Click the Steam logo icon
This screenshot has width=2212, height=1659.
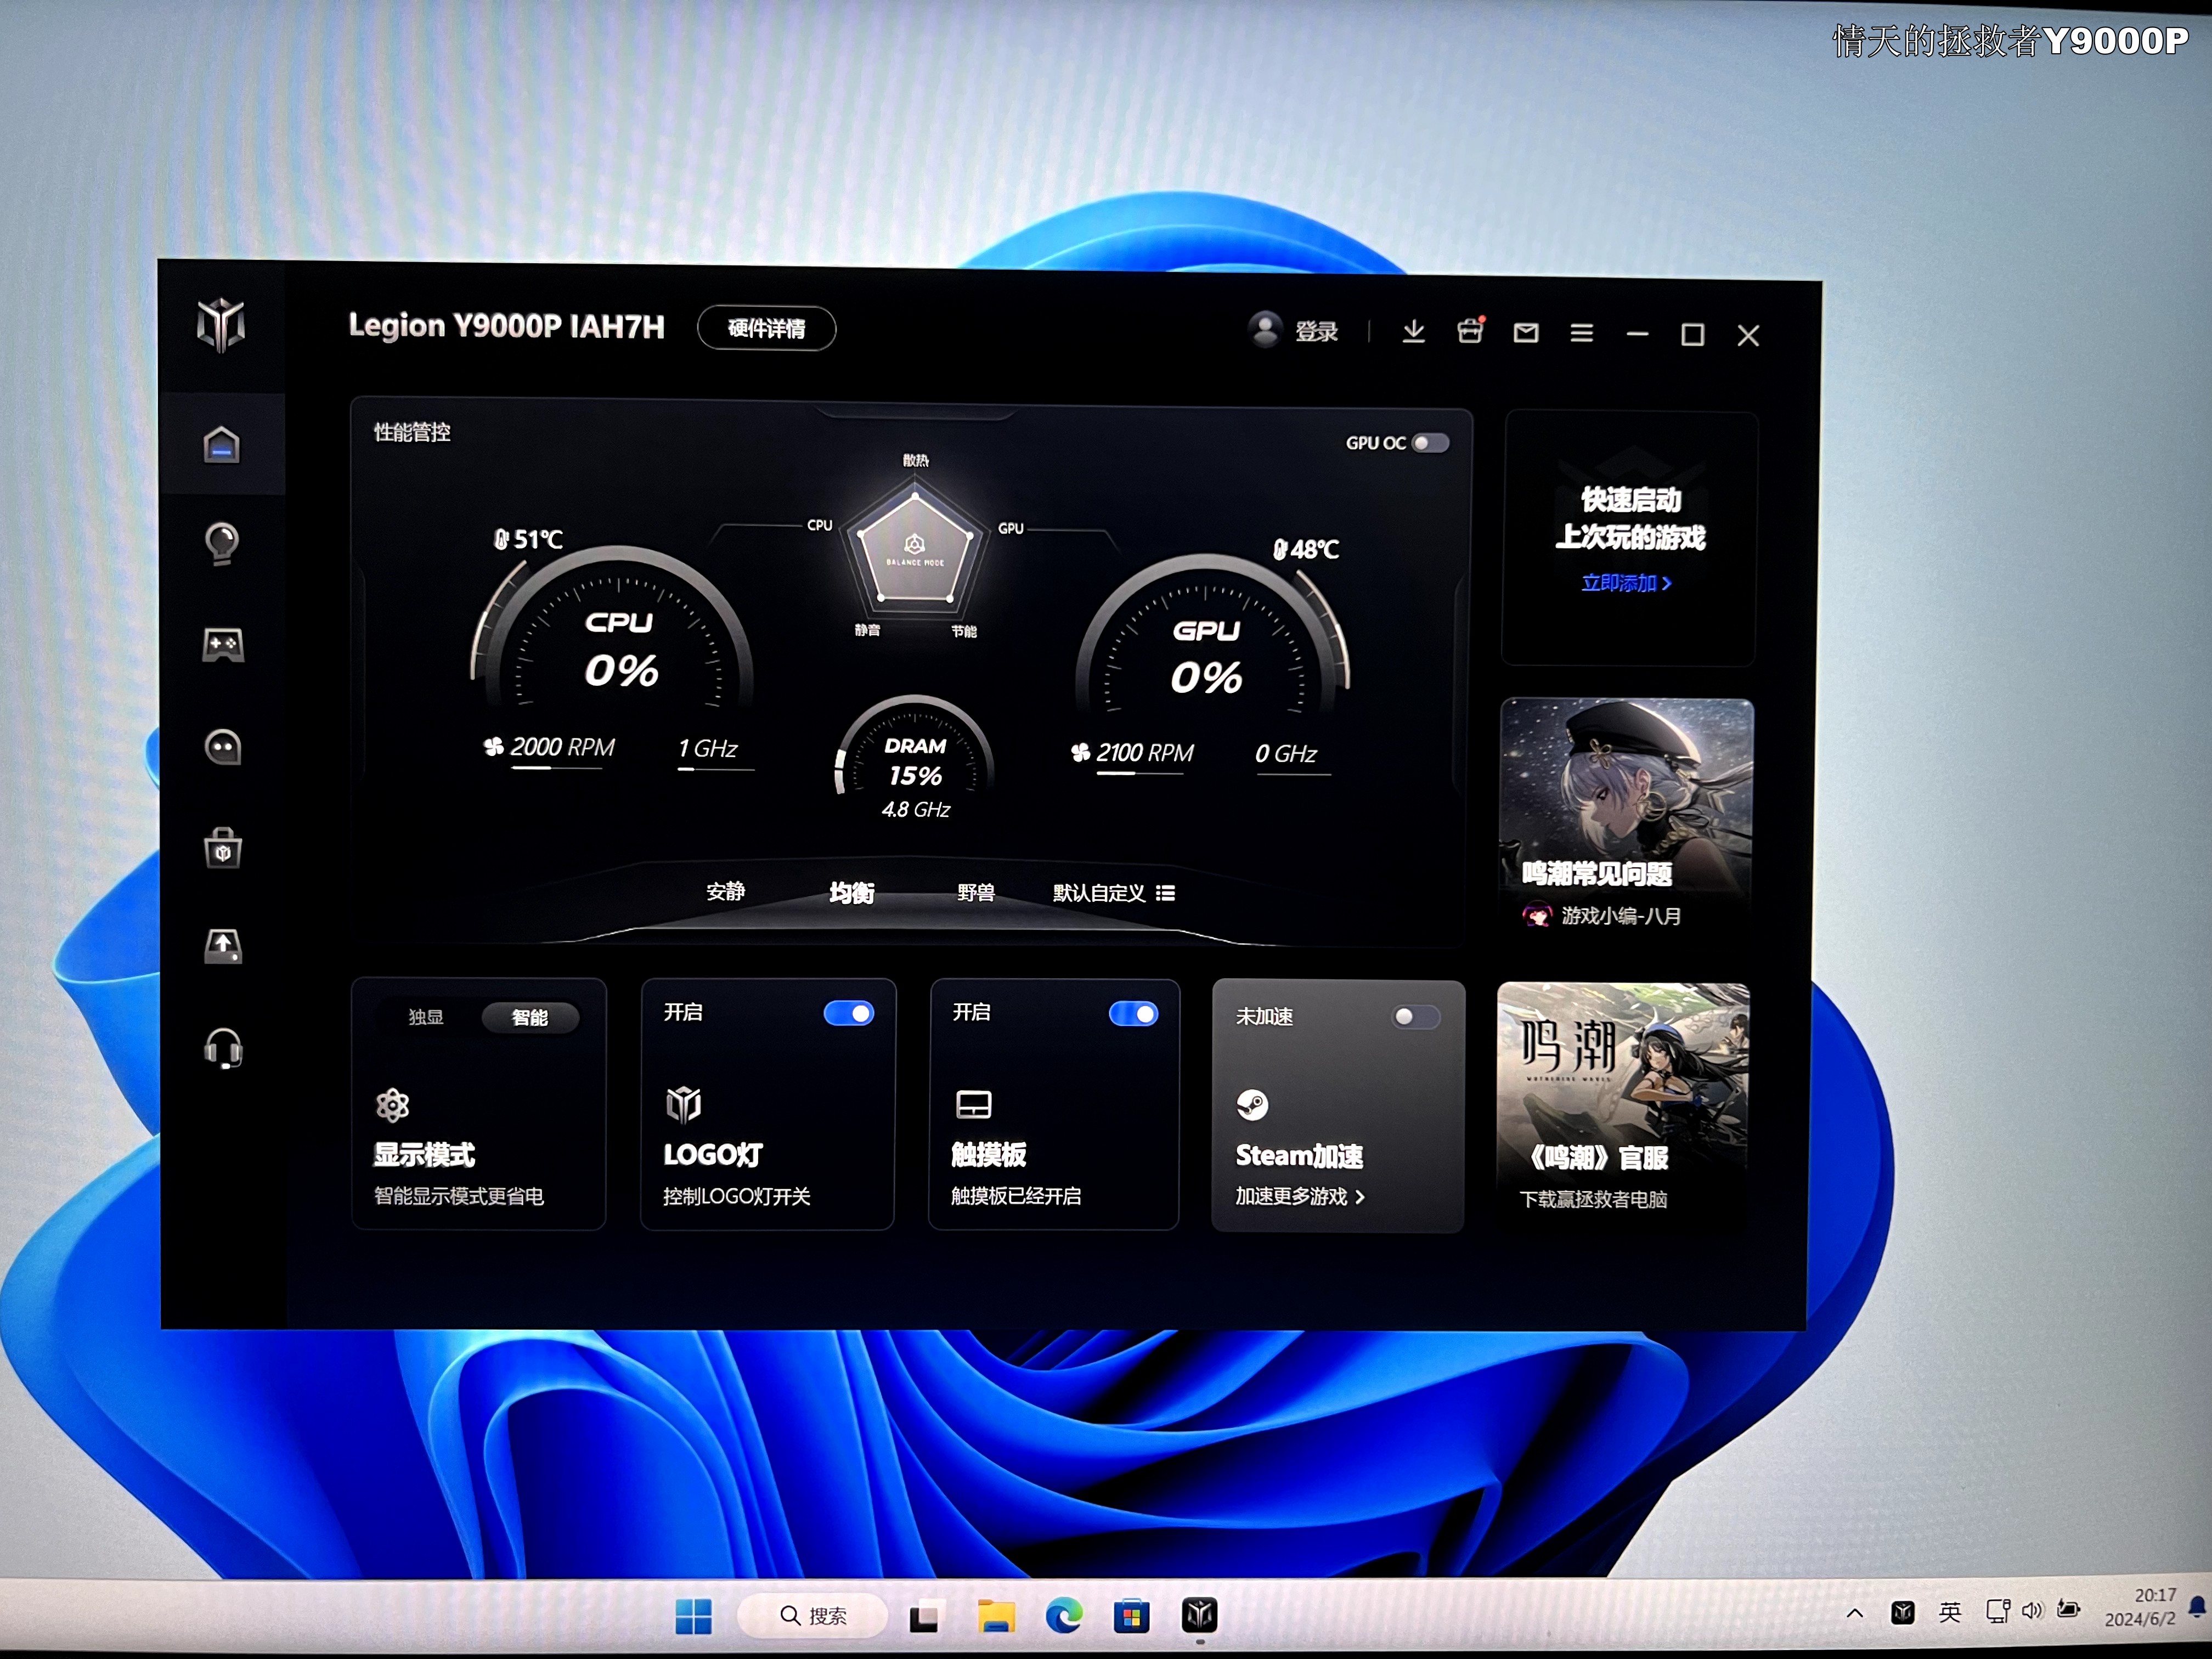(x=1252, y=1105)
